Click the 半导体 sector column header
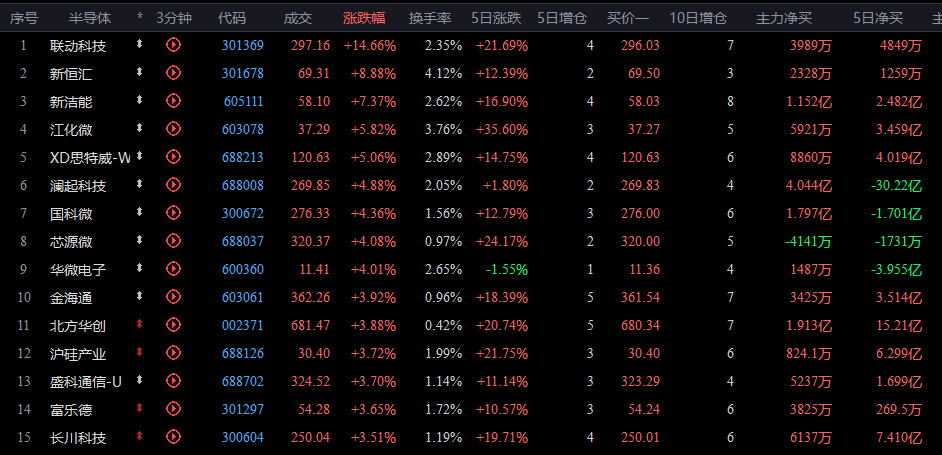Viewport: 942px width, 455px height. [x=90, y=19]
